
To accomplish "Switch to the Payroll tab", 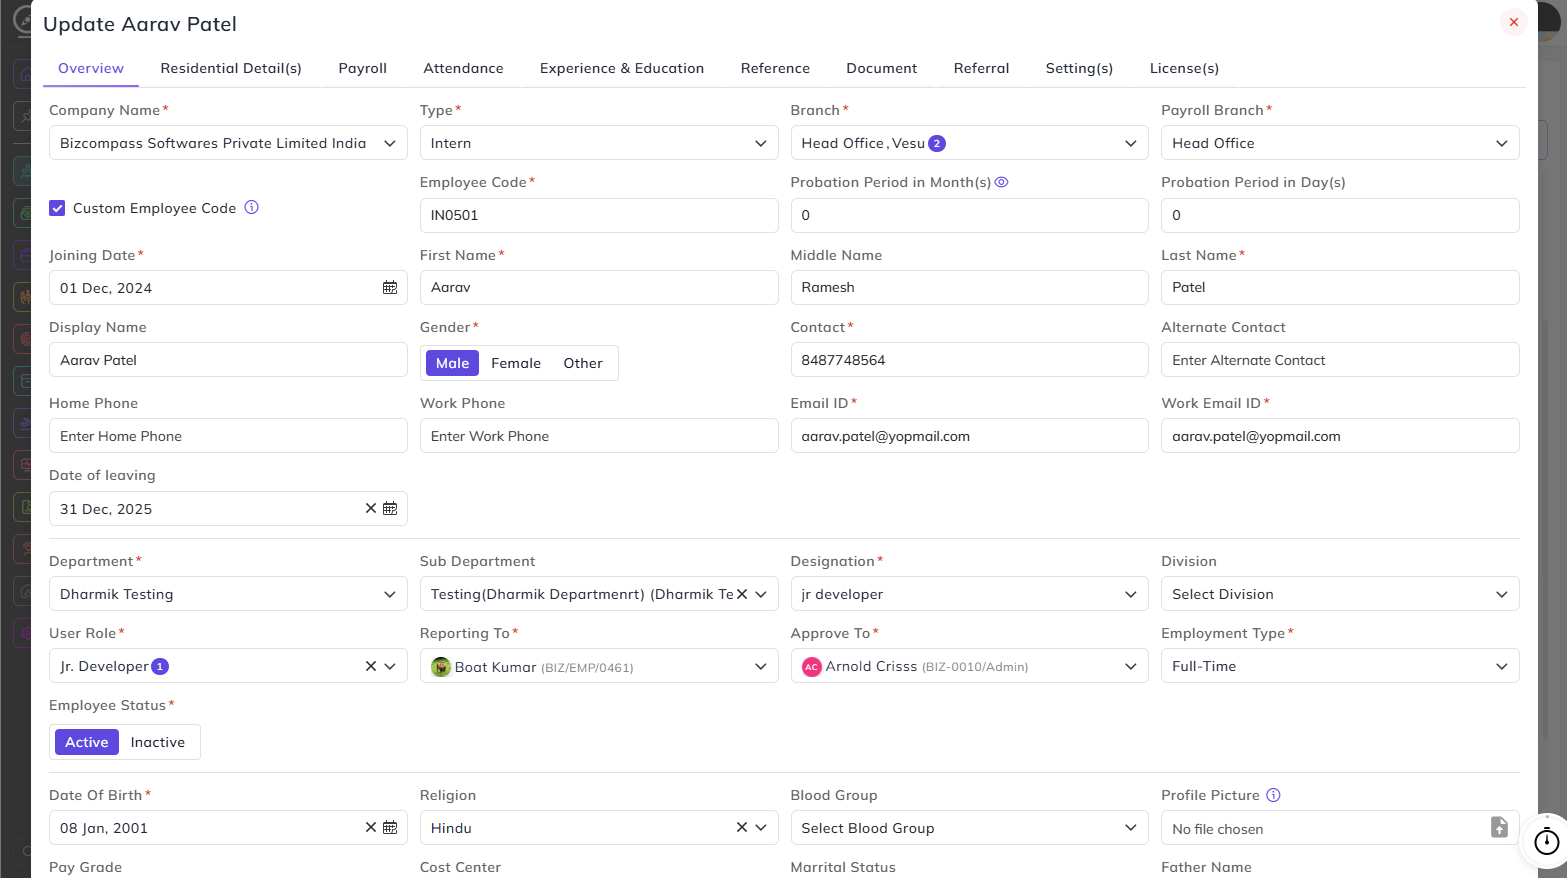I will tap(362, 68).
